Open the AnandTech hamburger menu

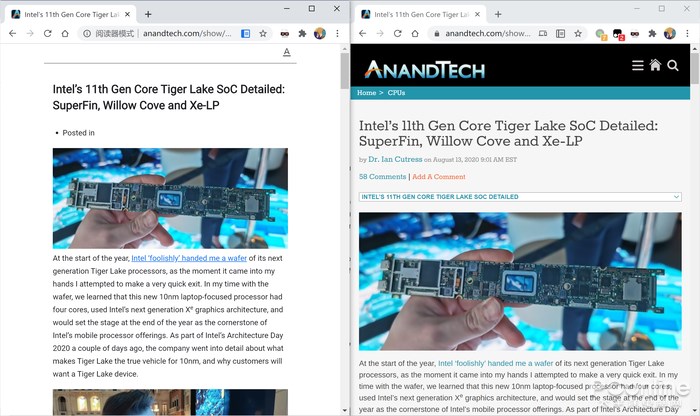tap(638, 66)
